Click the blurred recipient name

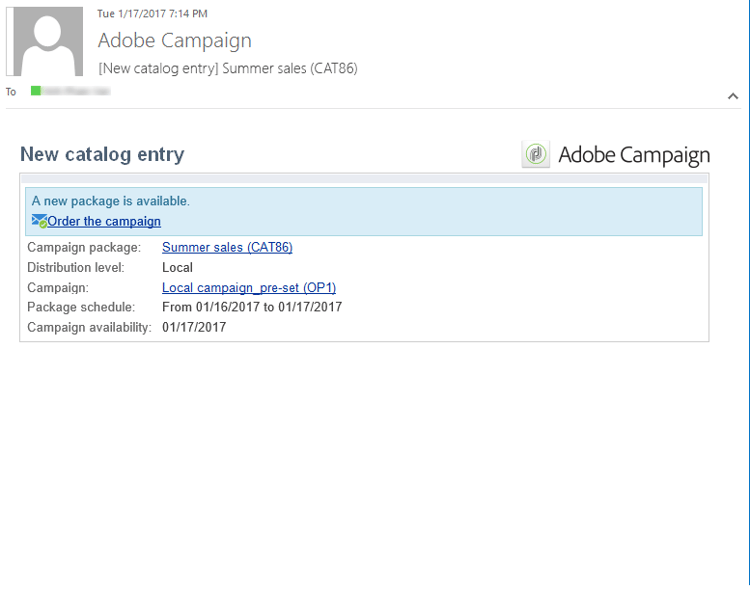77,91
